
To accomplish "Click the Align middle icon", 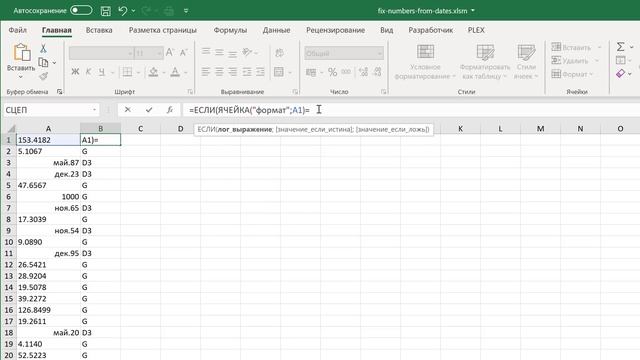I will point(219,52).
